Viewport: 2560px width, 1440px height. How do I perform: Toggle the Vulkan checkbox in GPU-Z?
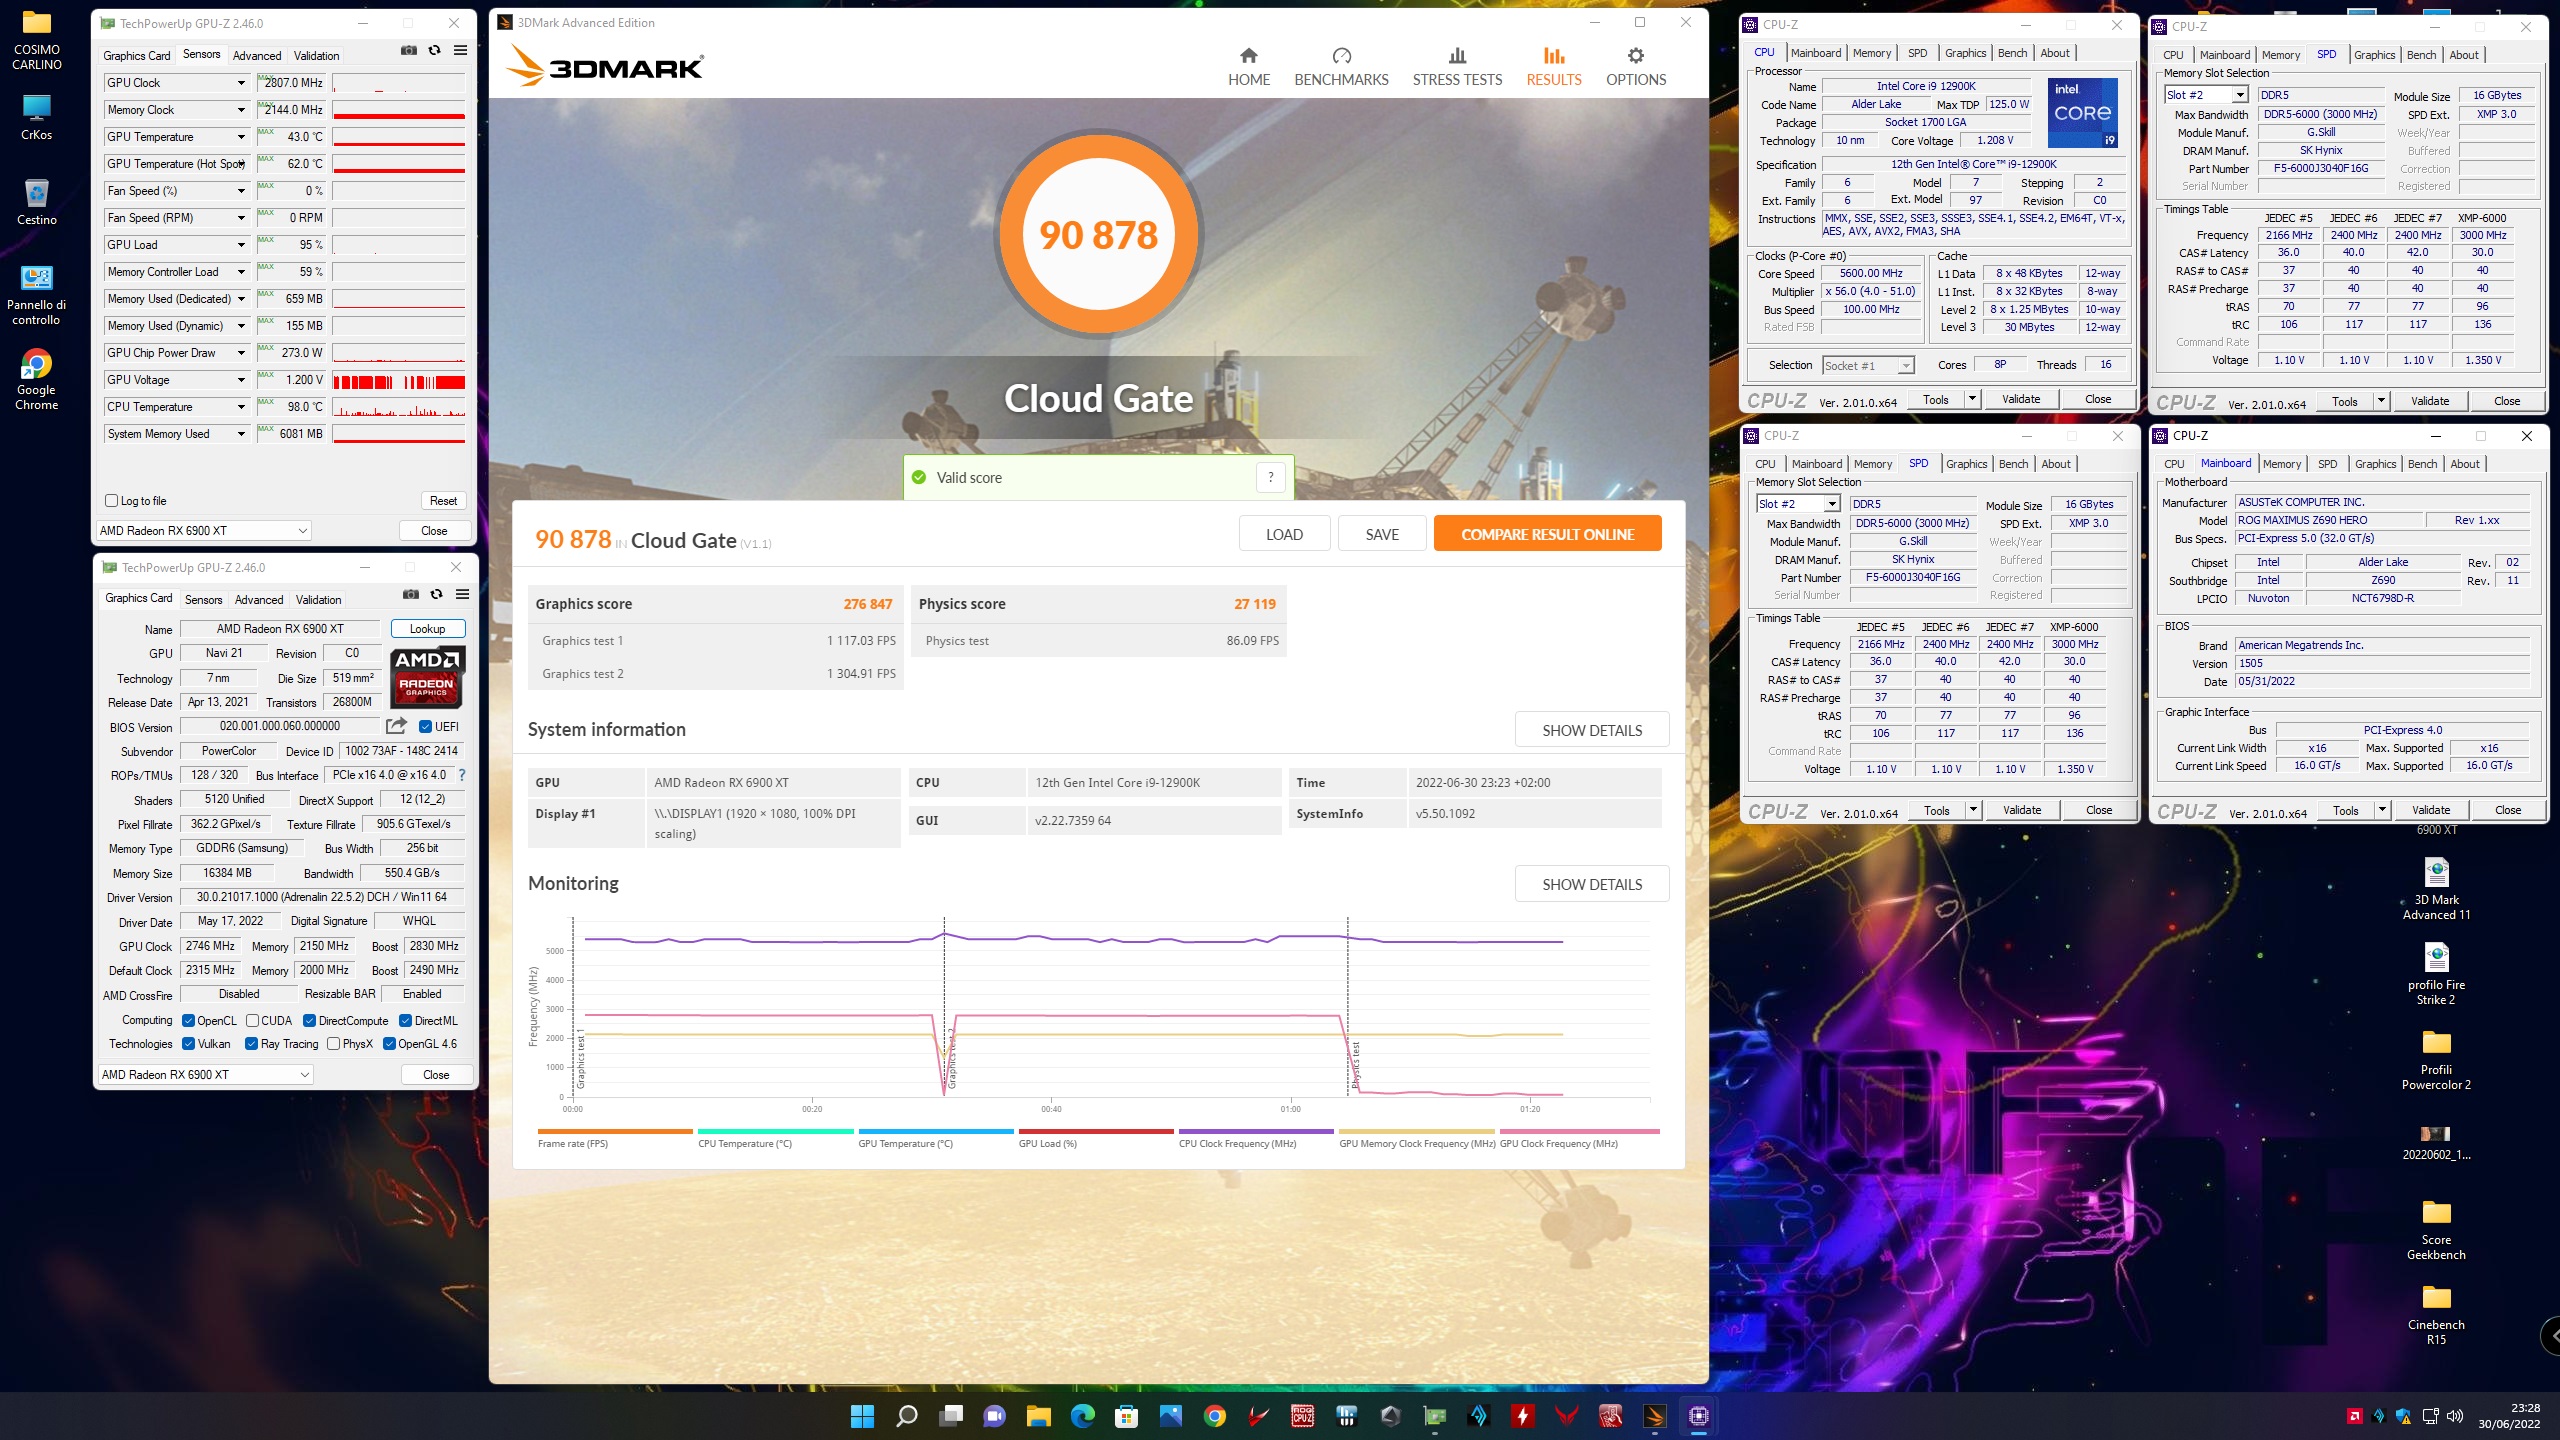(188, 1044)
